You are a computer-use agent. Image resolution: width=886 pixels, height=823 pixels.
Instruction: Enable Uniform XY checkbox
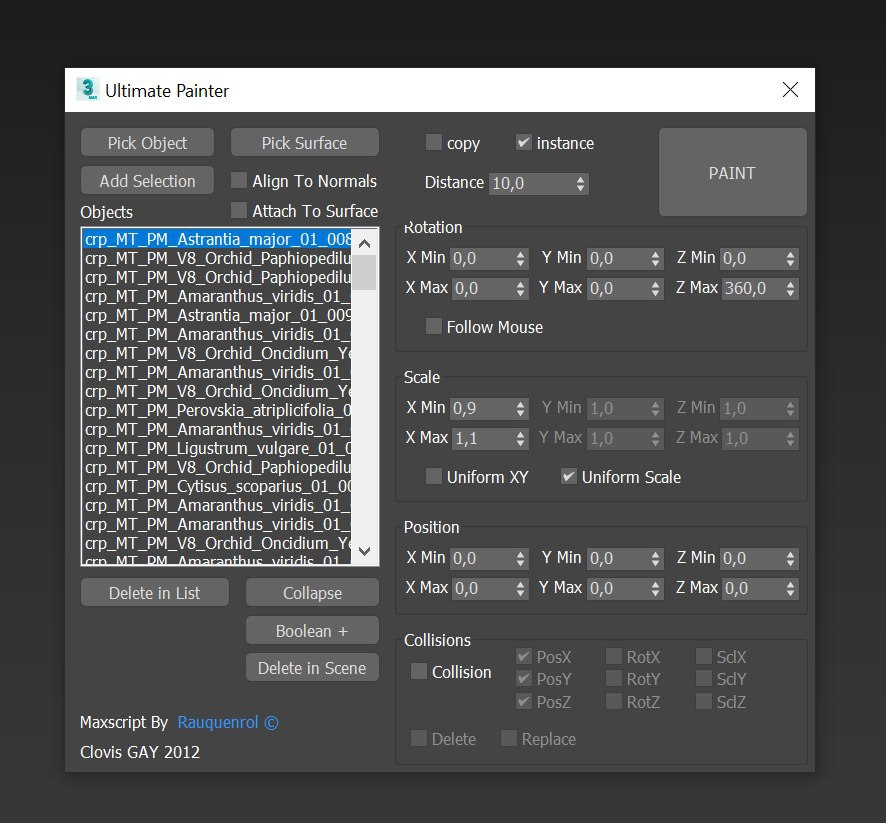pos(433,476)
